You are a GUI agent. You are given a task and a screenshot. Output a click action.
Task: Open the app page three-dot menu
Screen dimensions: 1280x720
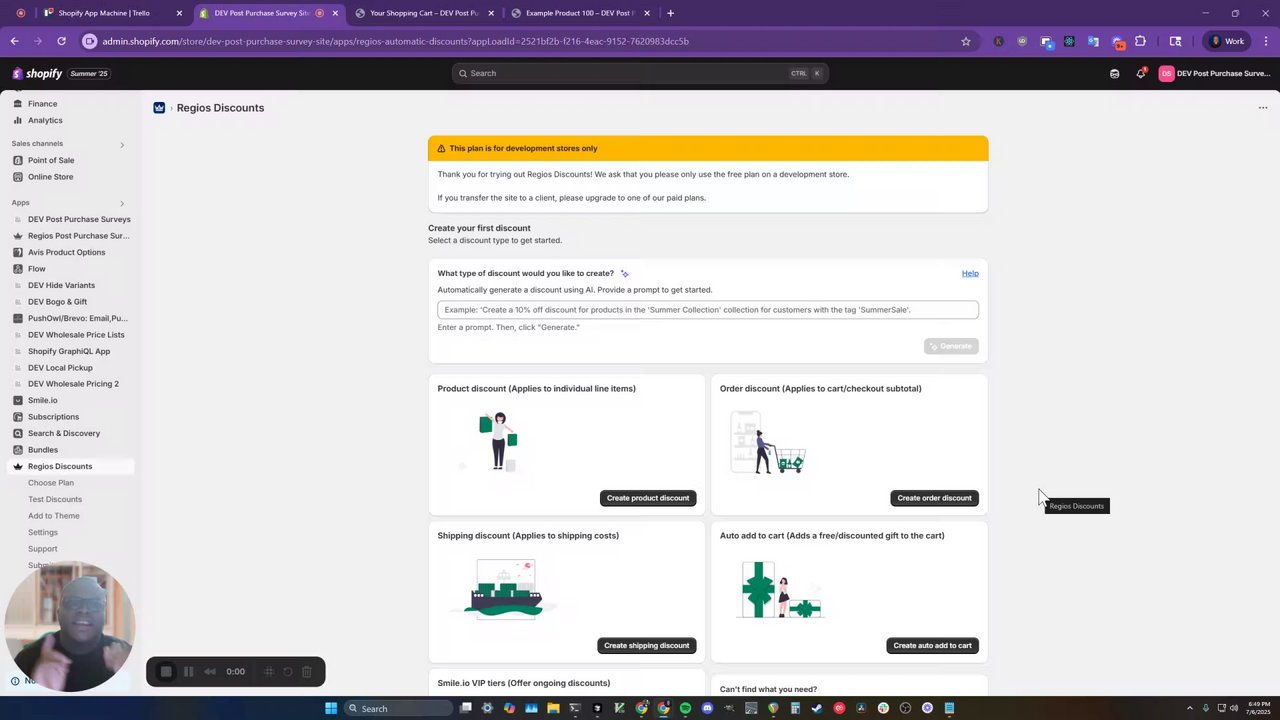(x=1263, y=108)
